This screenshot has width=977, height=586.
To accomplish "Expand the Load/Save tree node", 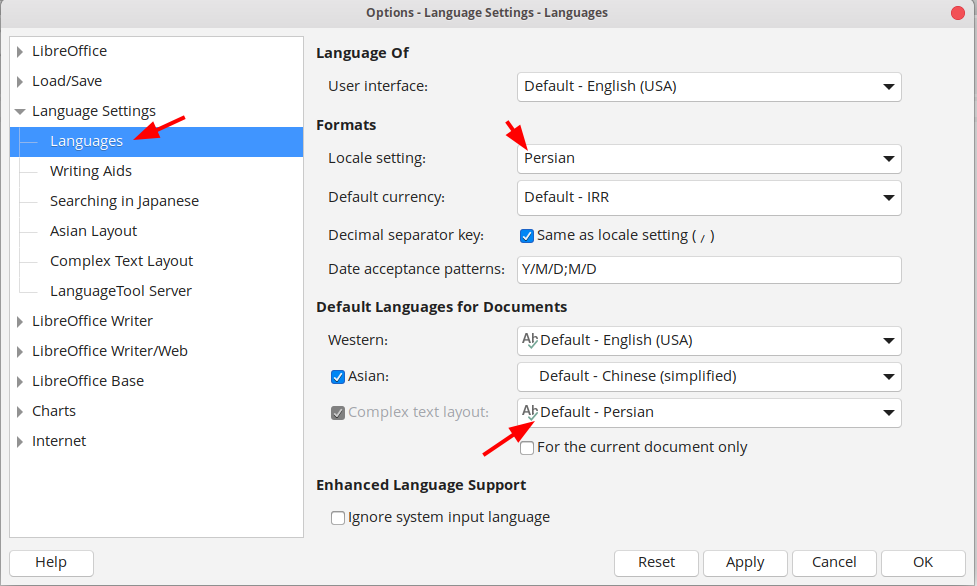I will [20, 82].
